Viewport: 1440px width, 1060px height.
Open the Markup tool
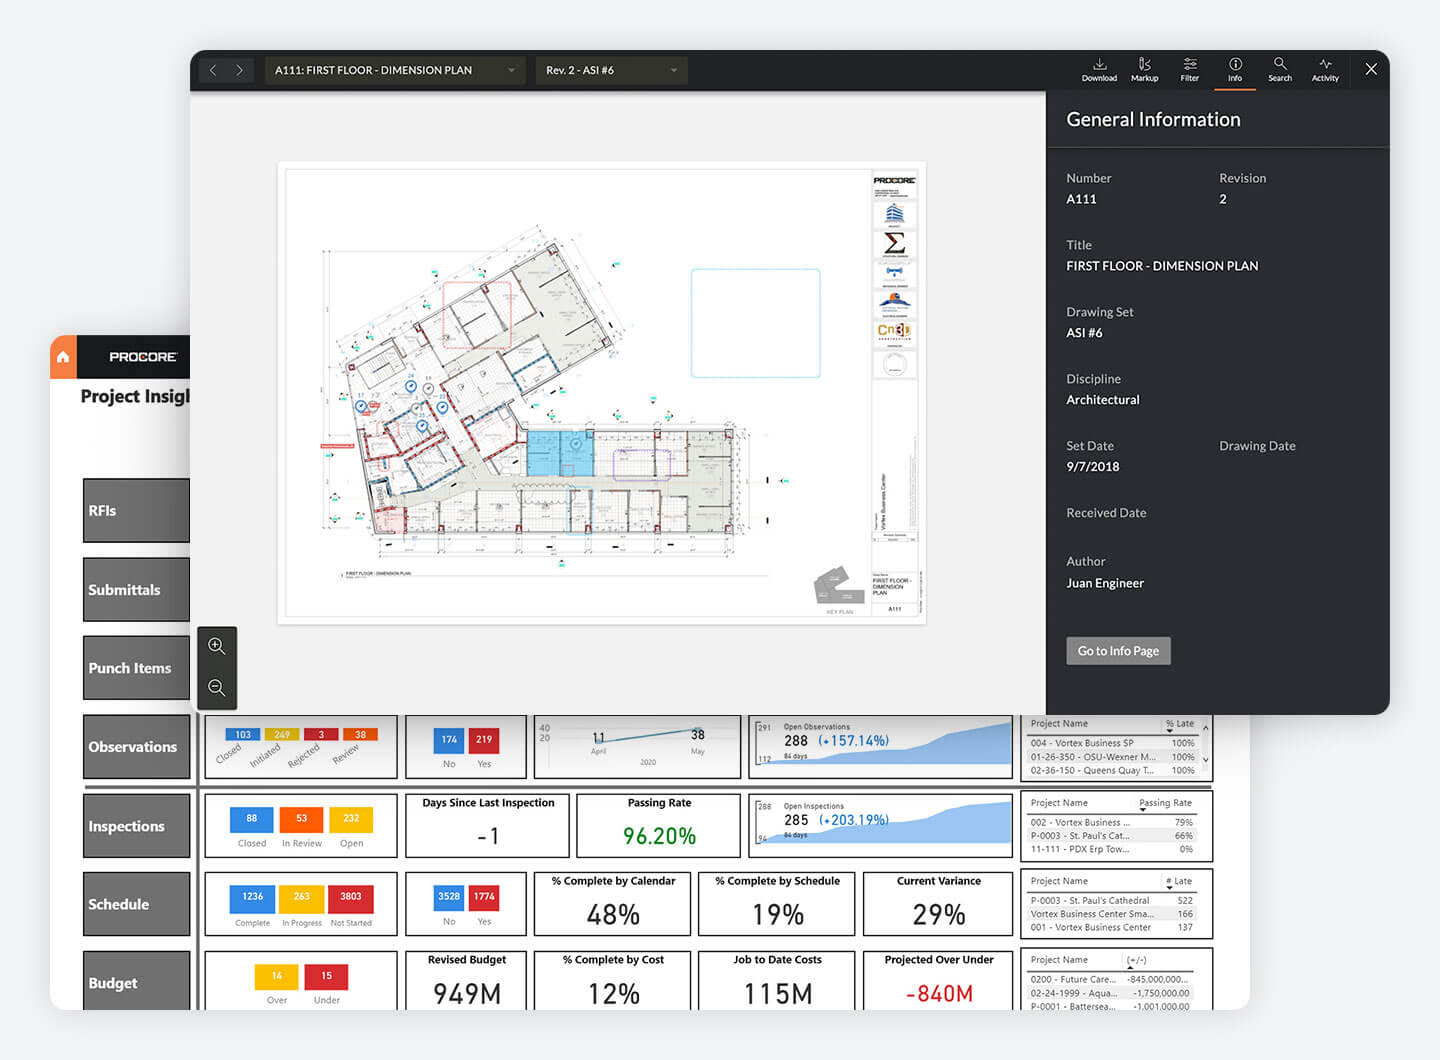click(x=1144, y=68)
